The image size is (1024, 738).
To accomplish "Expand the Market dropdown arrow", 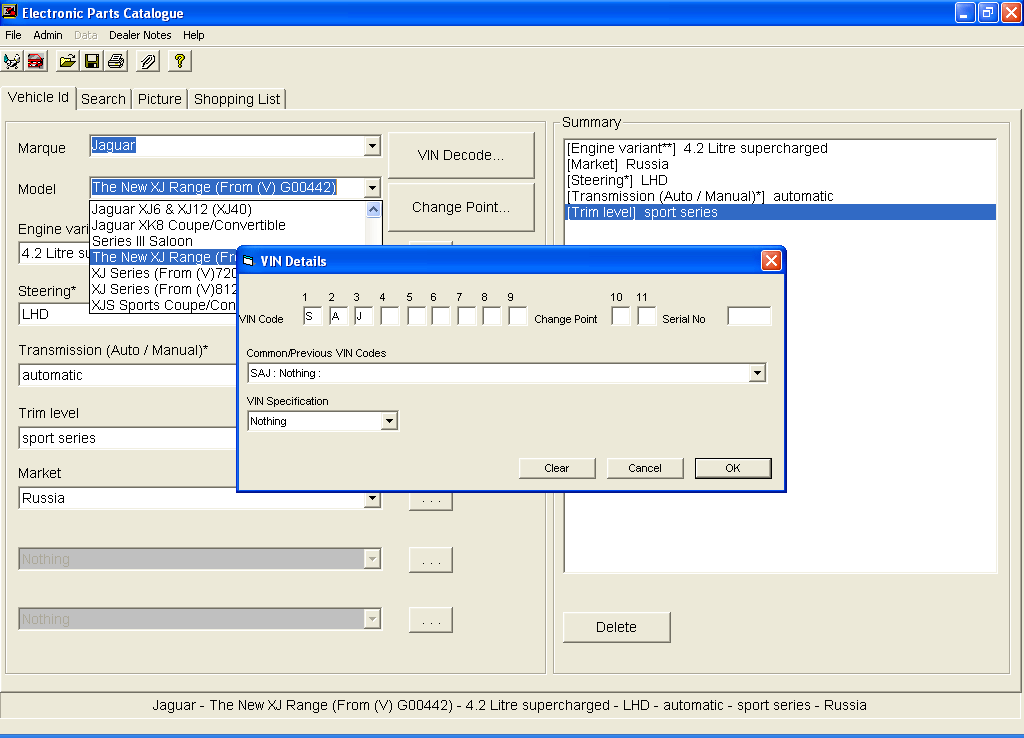I will click(x=372, y=499).
